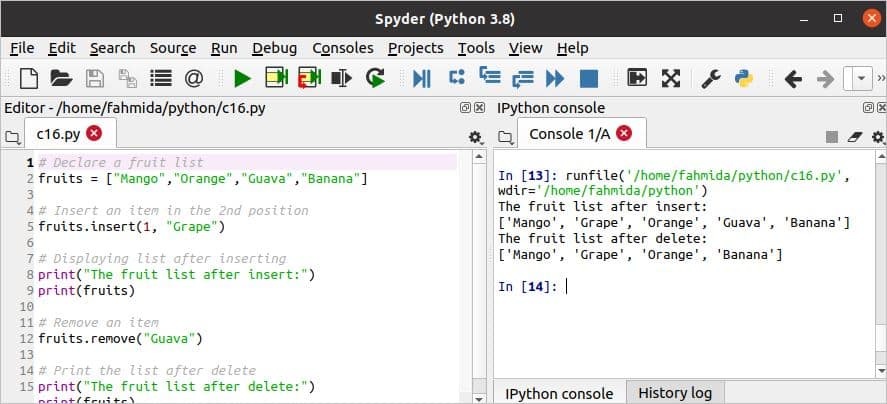This screenshot has height=404, width=887.
Task: Open the Source menu
Action: coord(173,49)
